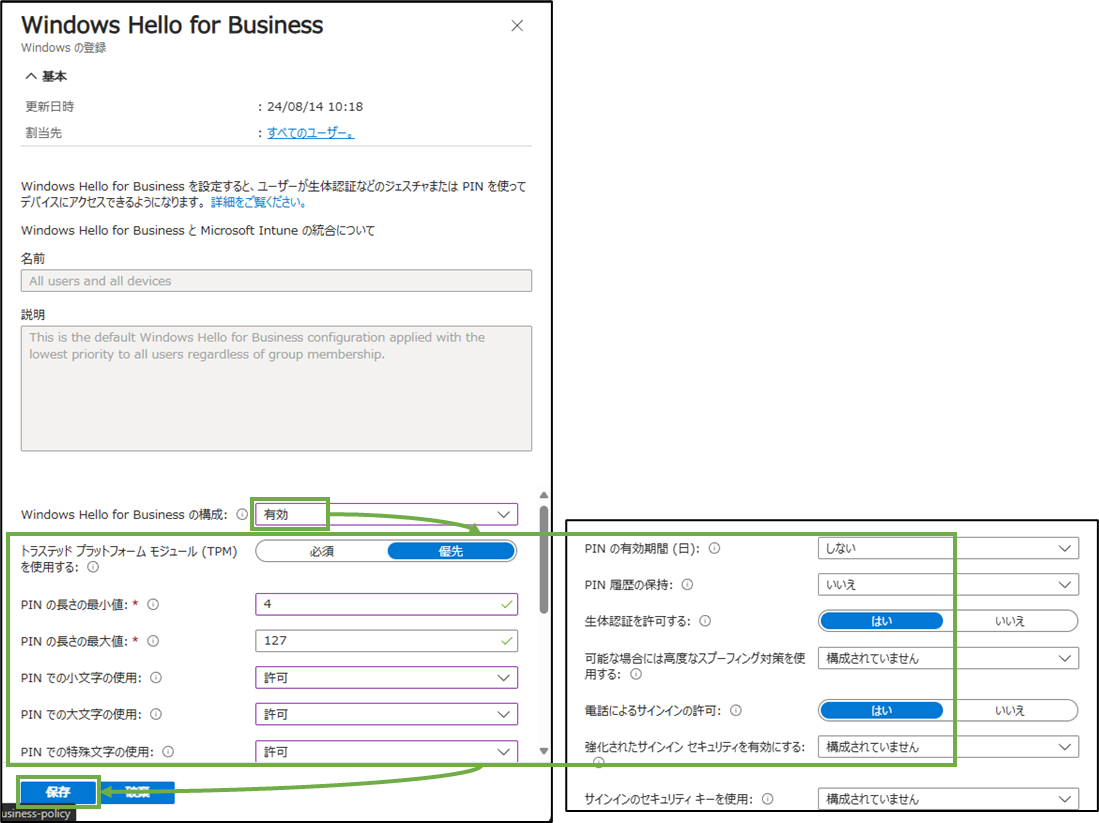Show info icon for PIN 履歴の保持
This screenshot has width=1099, height=823.
[x=688, y=585]
